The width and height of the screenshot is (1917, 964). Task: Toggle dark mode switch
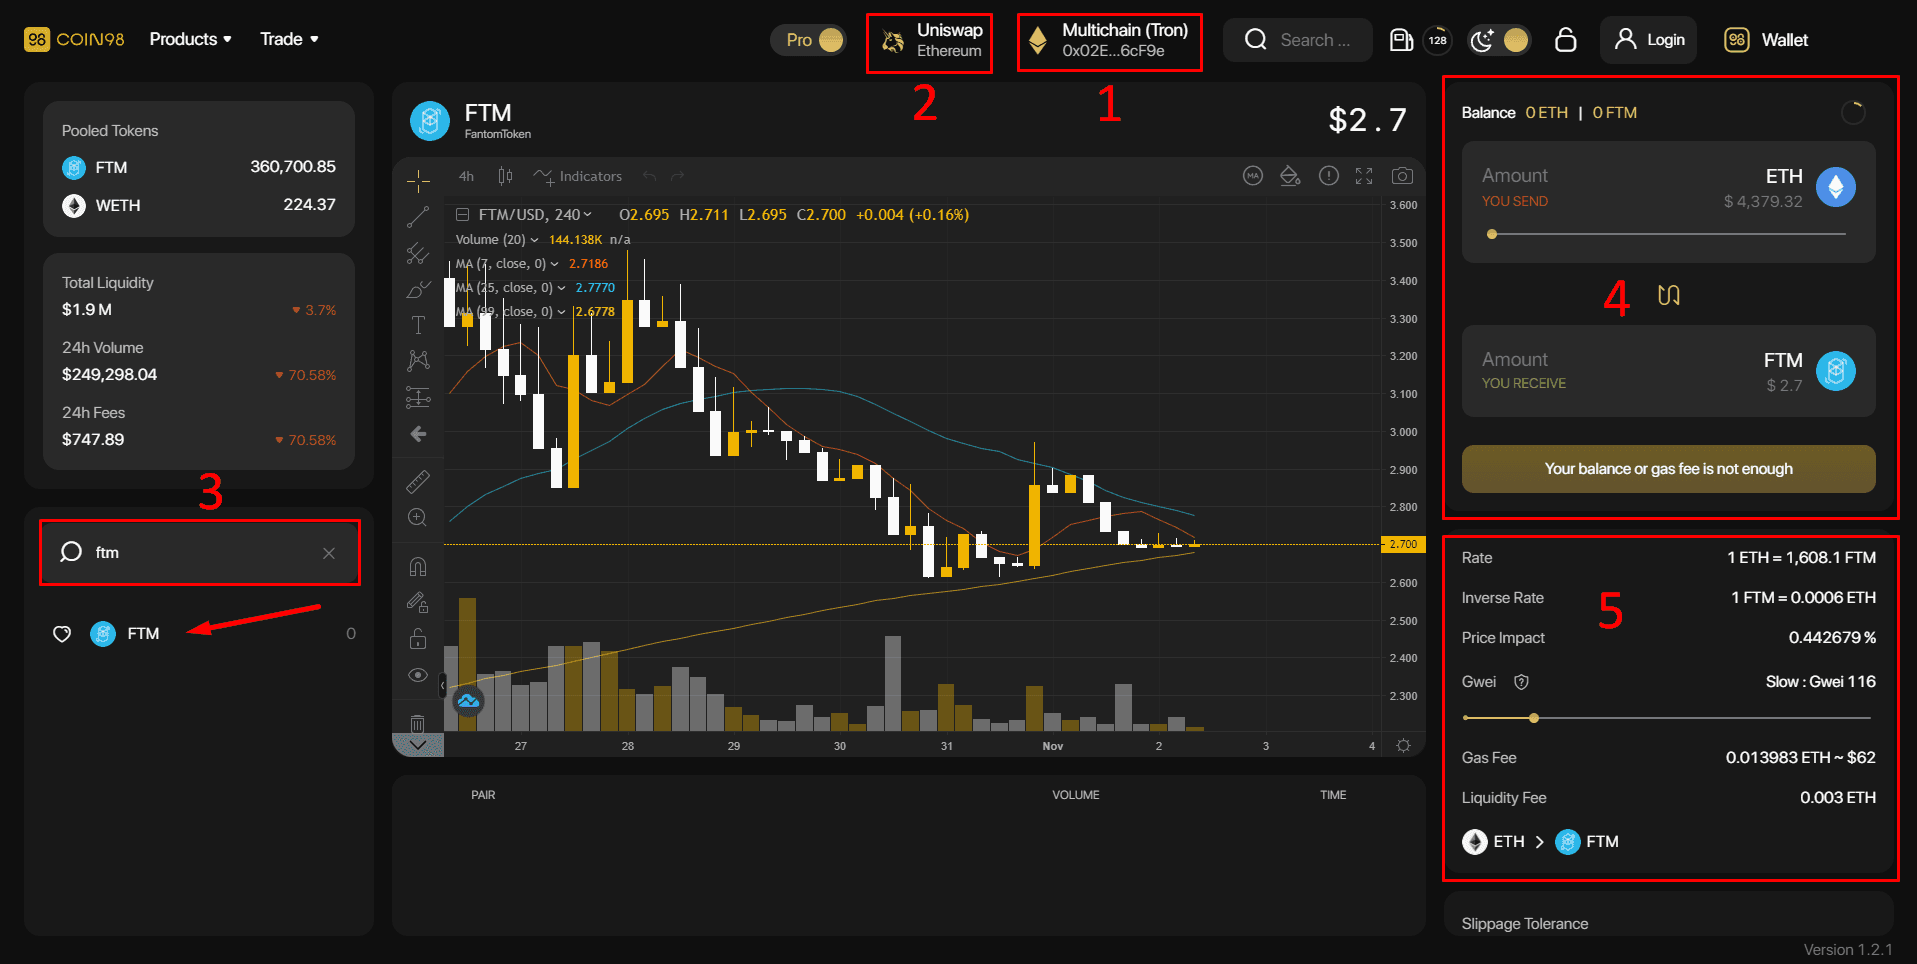pos(1498,40)
